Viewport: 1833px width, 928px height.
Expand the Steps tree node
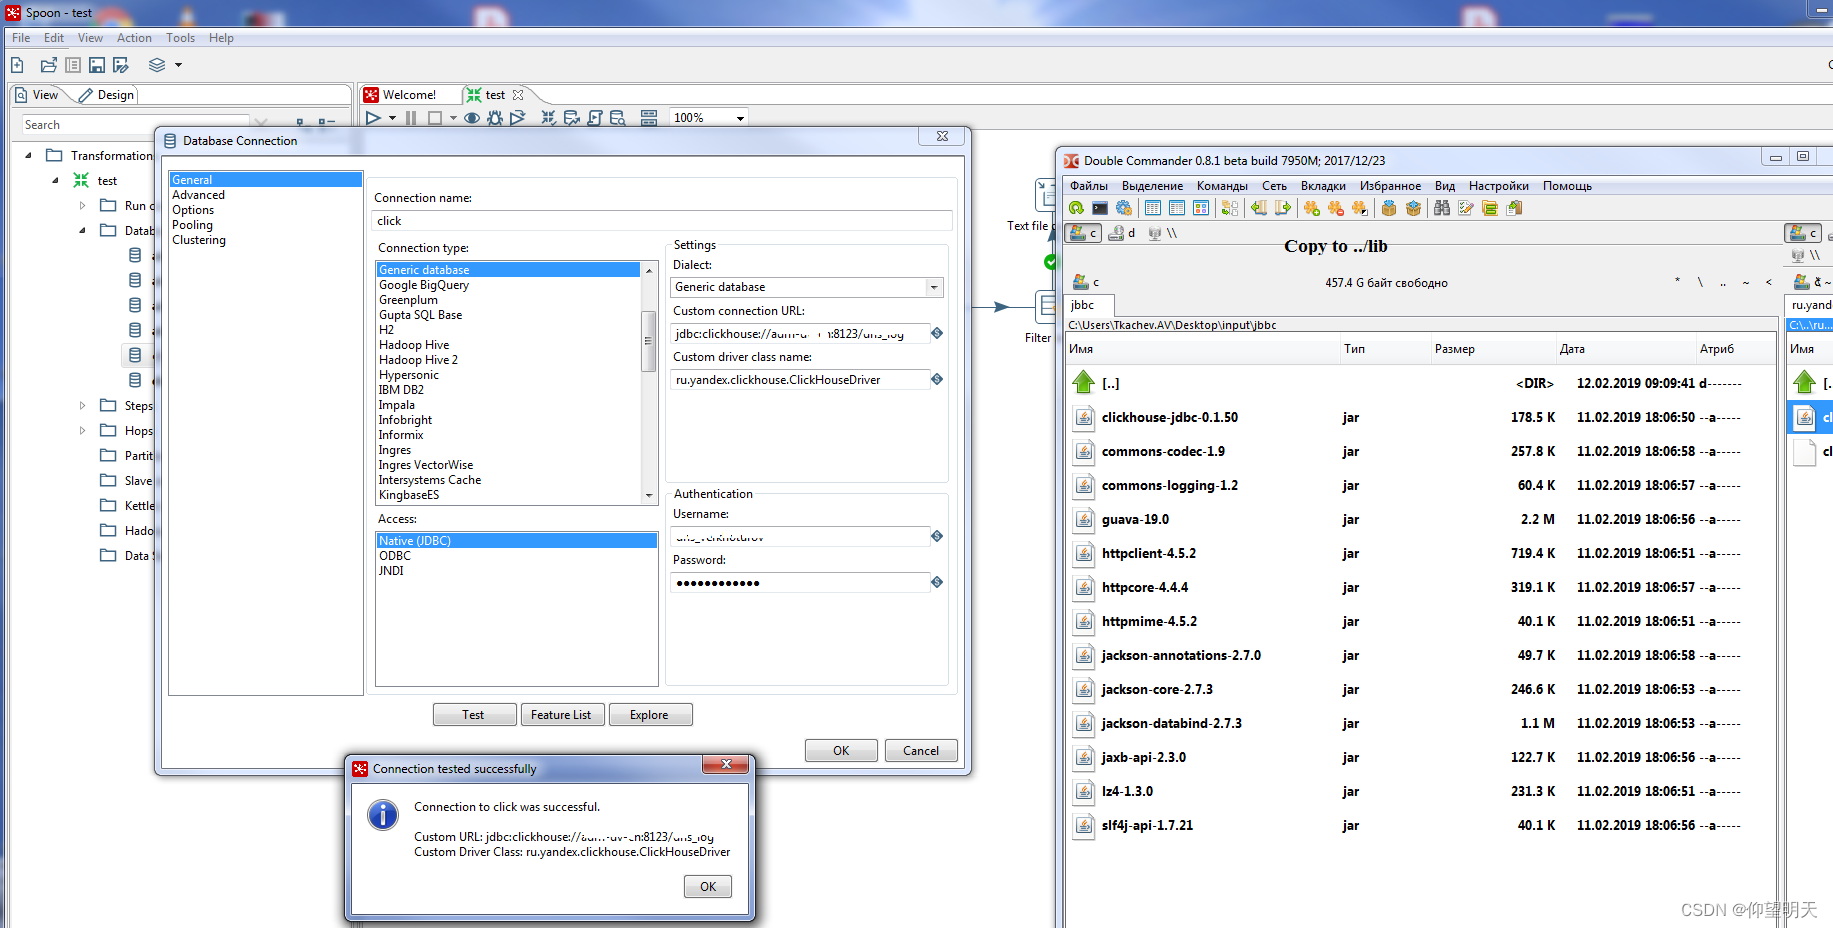pos(82,405)
